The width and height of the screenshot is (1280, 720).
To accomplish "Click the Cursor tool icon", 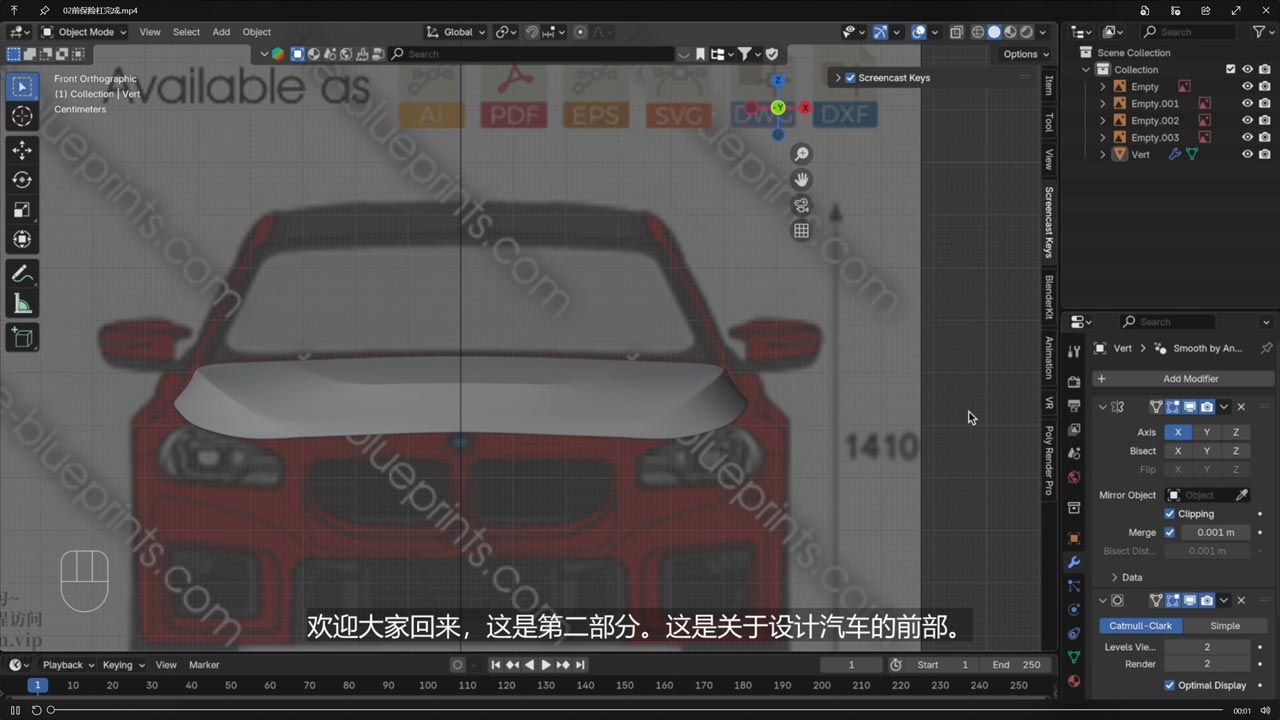I will coord(22,117).
